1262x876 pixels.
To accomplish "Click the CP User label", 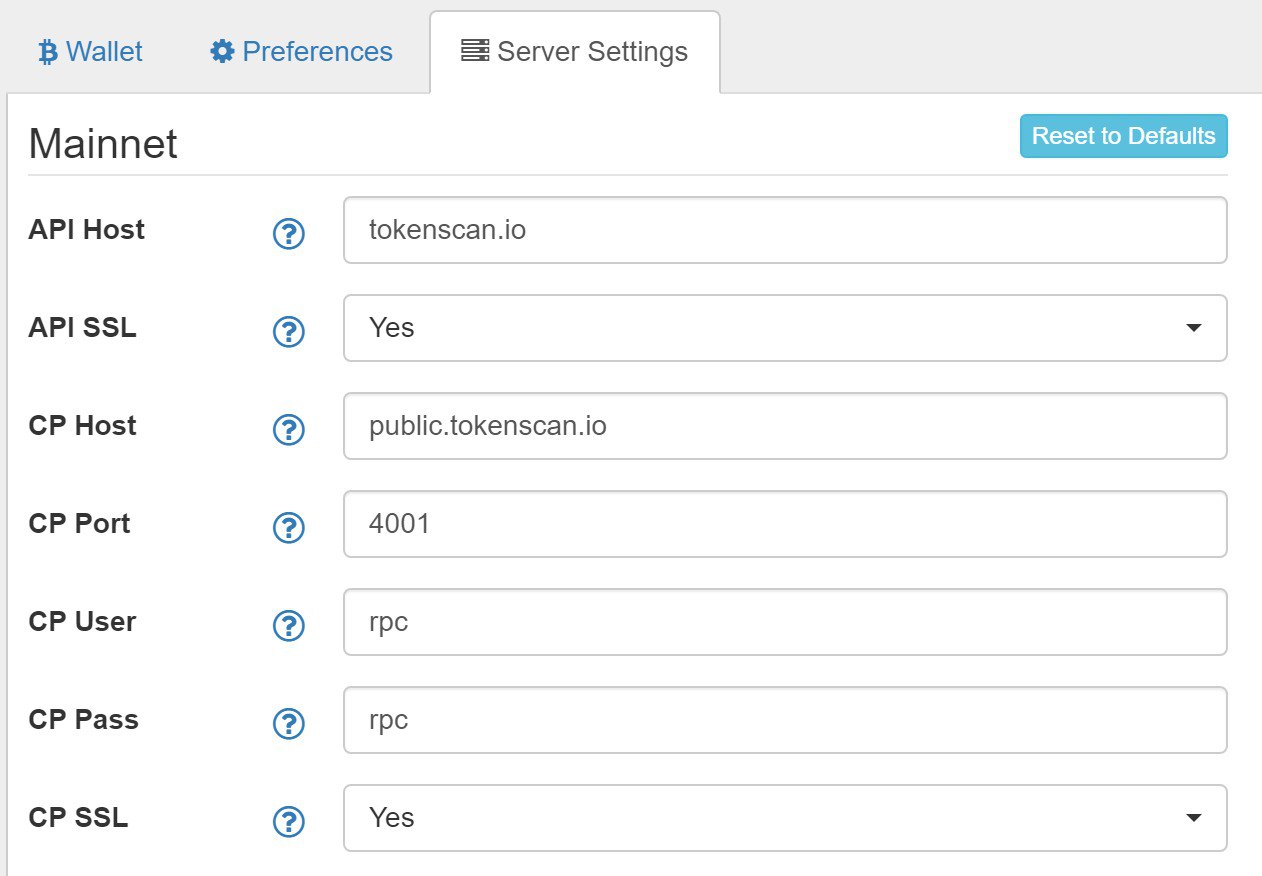I will coord(83,622).
